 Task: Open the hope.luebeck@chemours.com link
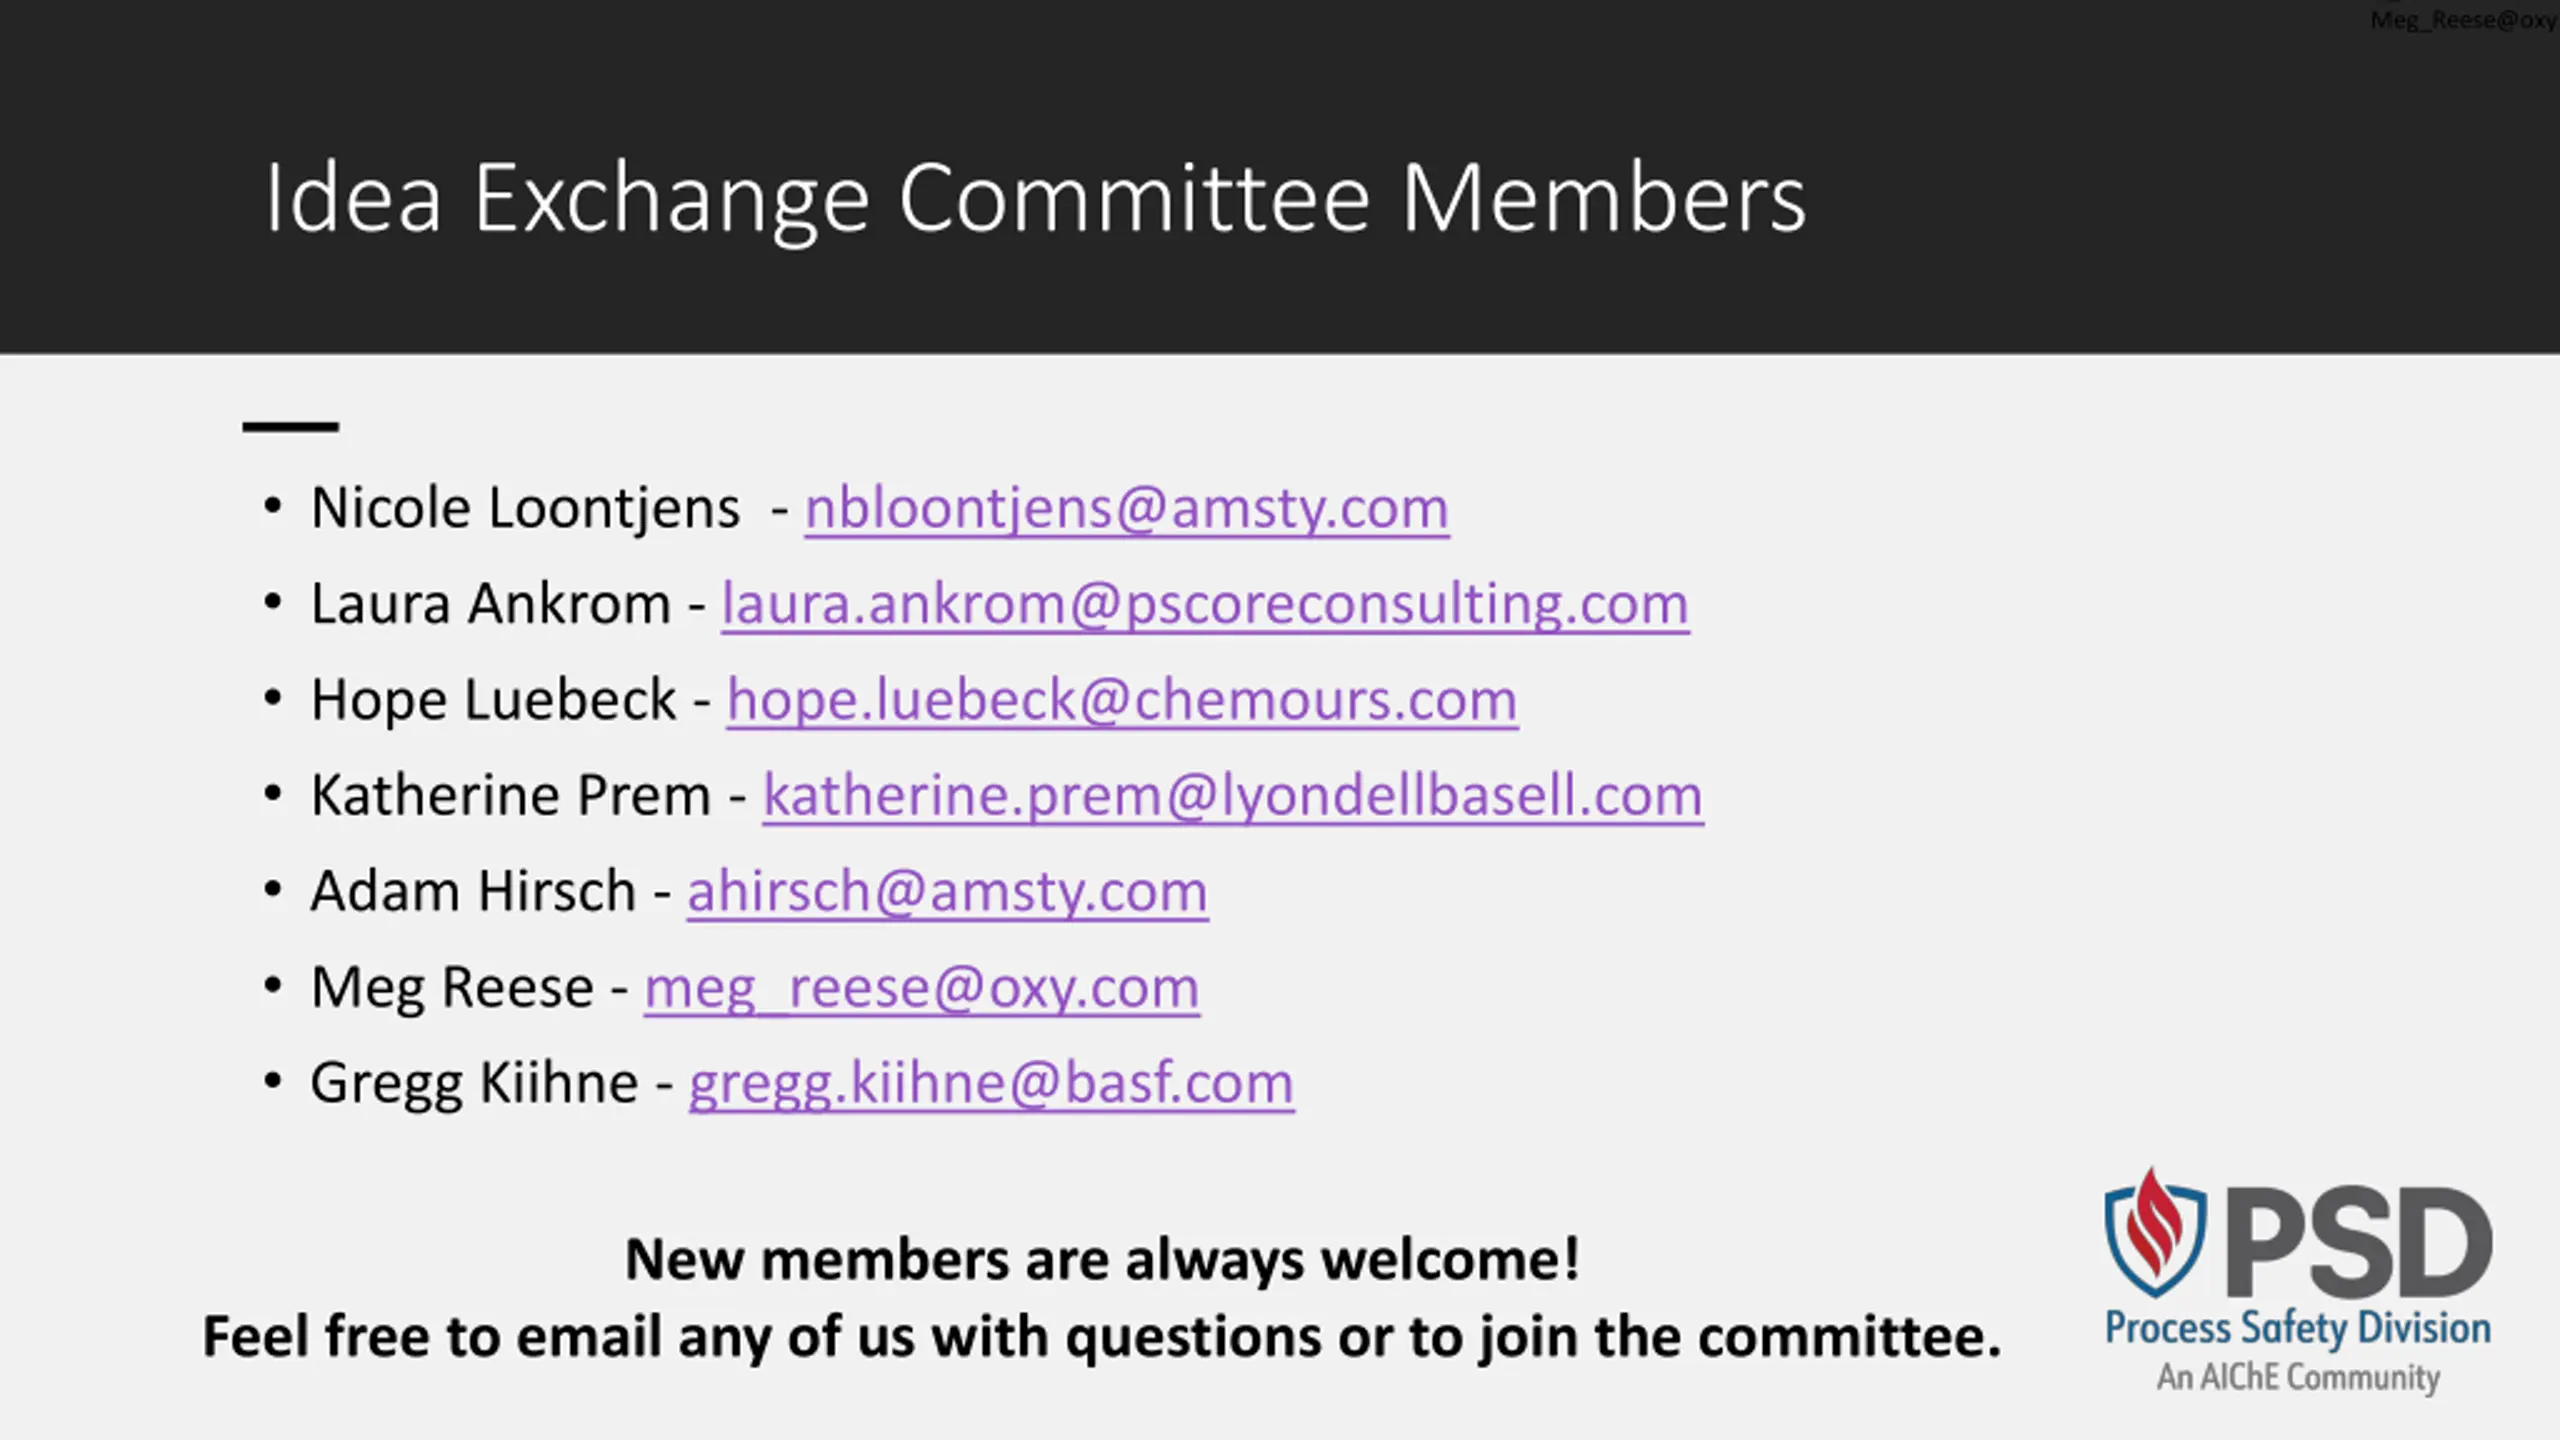pos(1122,701)
